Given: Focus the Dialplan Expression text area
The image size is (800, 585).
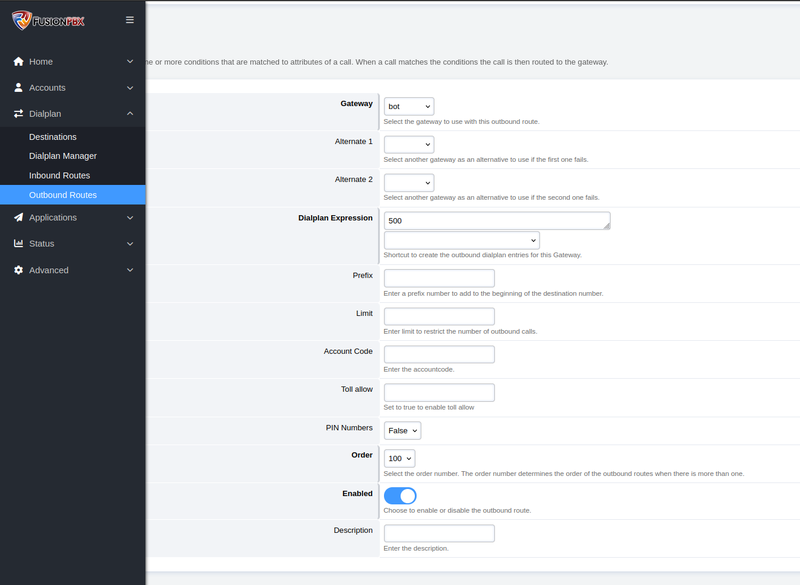Looking at the screenshot, I should click(x=496, y=221).
